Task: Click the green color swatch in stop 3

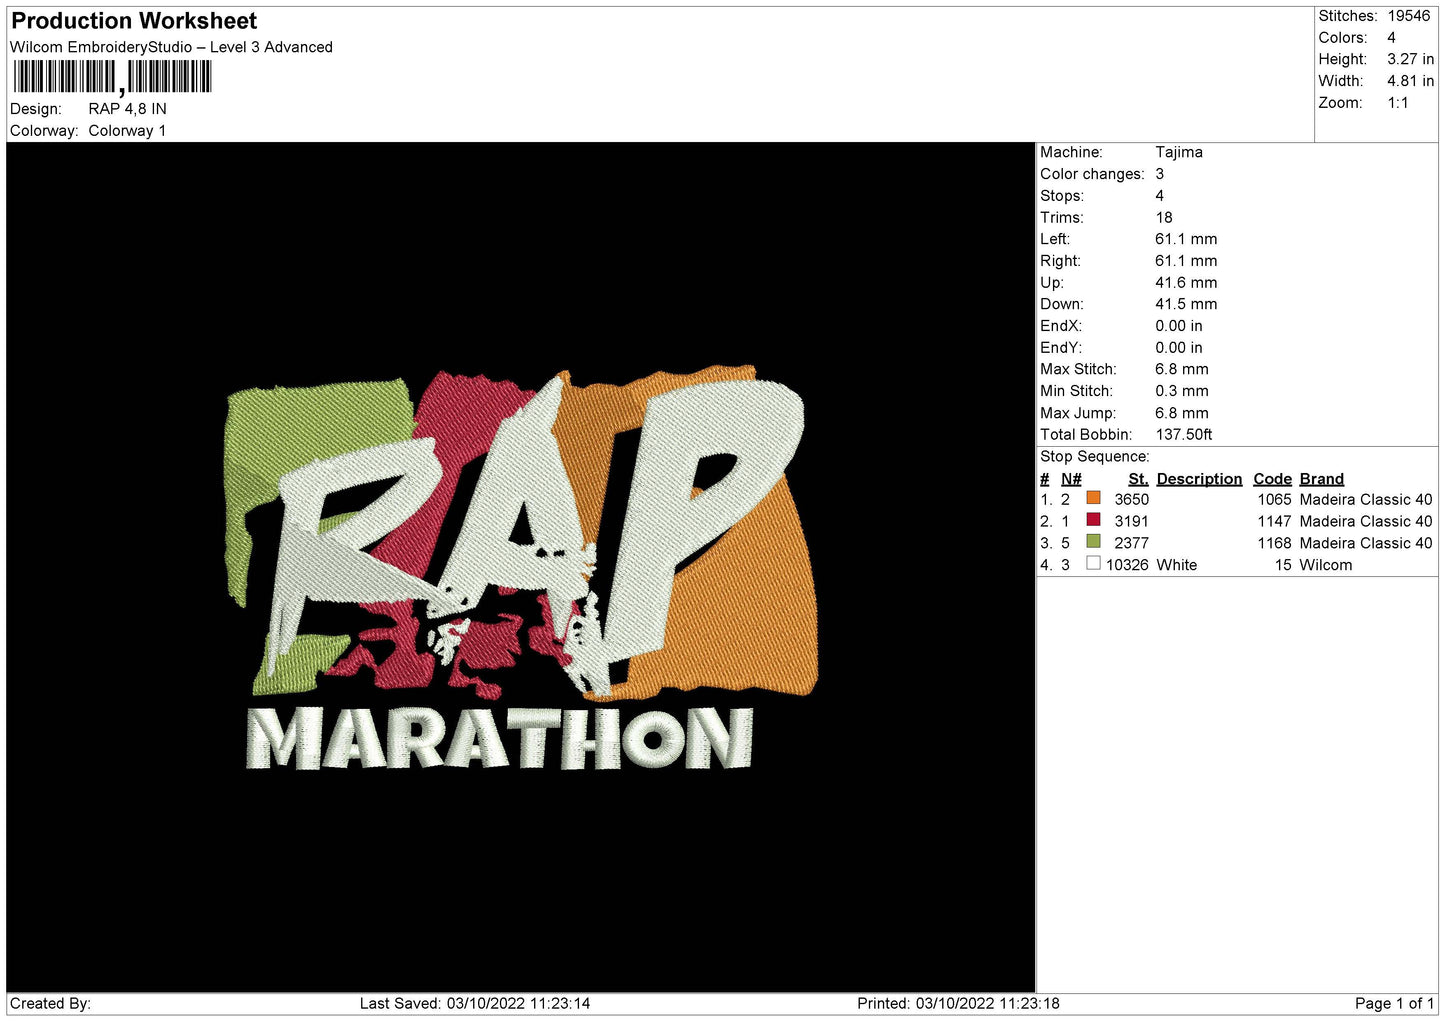Action: pos(1093,542)
